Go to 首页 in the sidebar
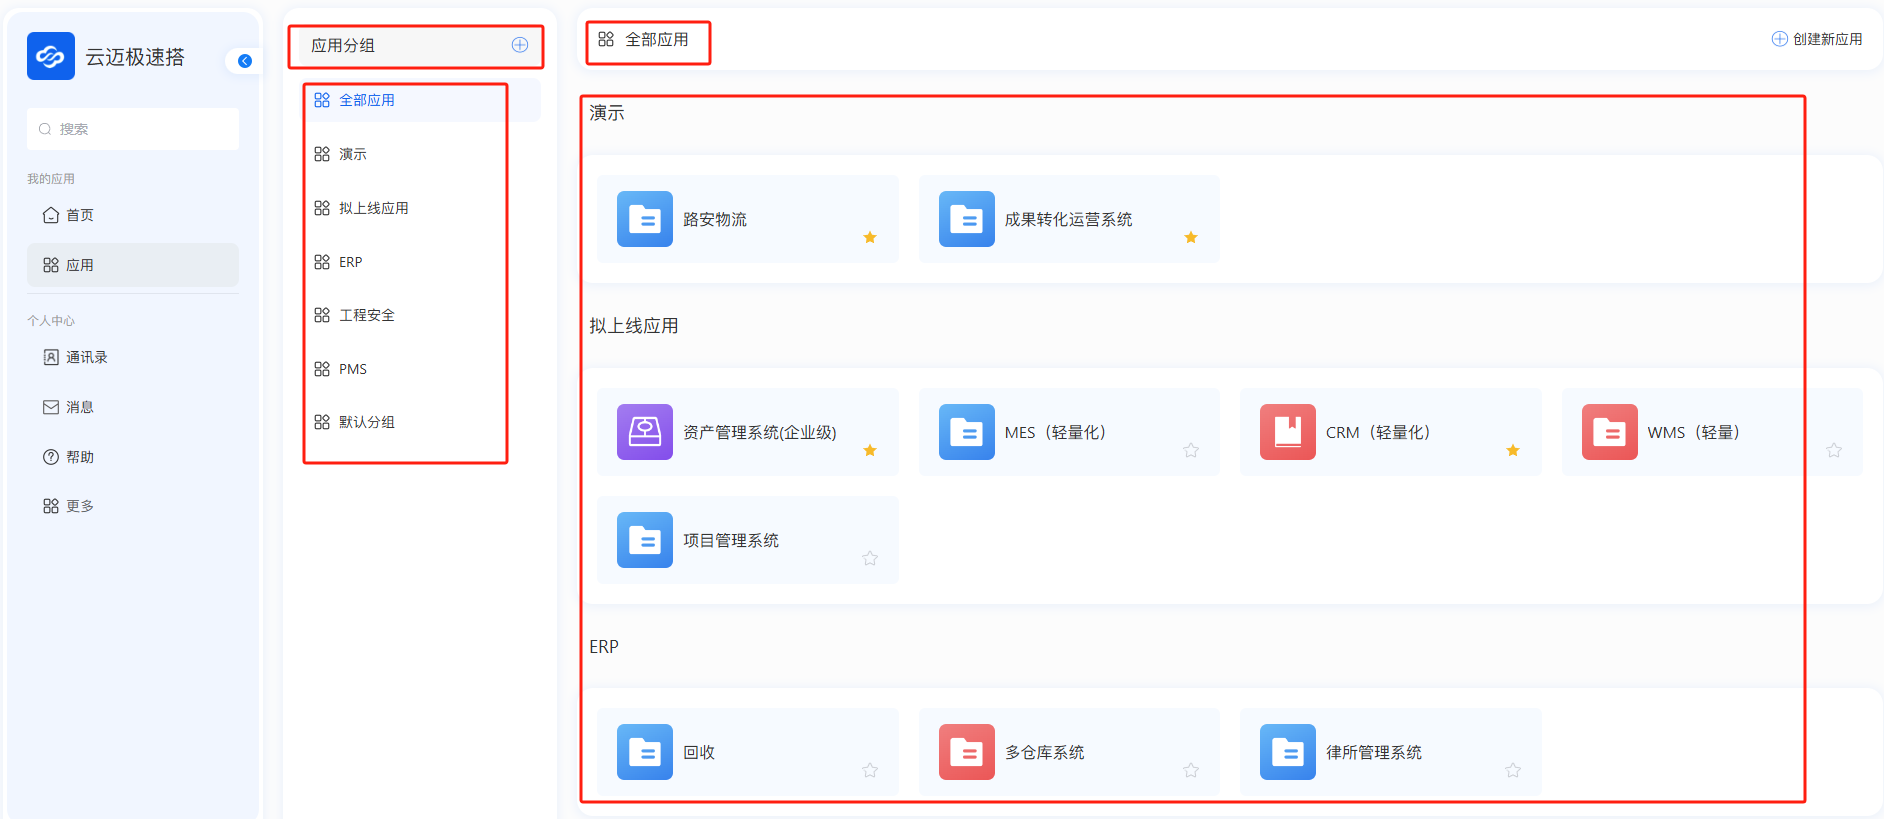The width and height of the screenshot is (1884, 819). point(80,215)
